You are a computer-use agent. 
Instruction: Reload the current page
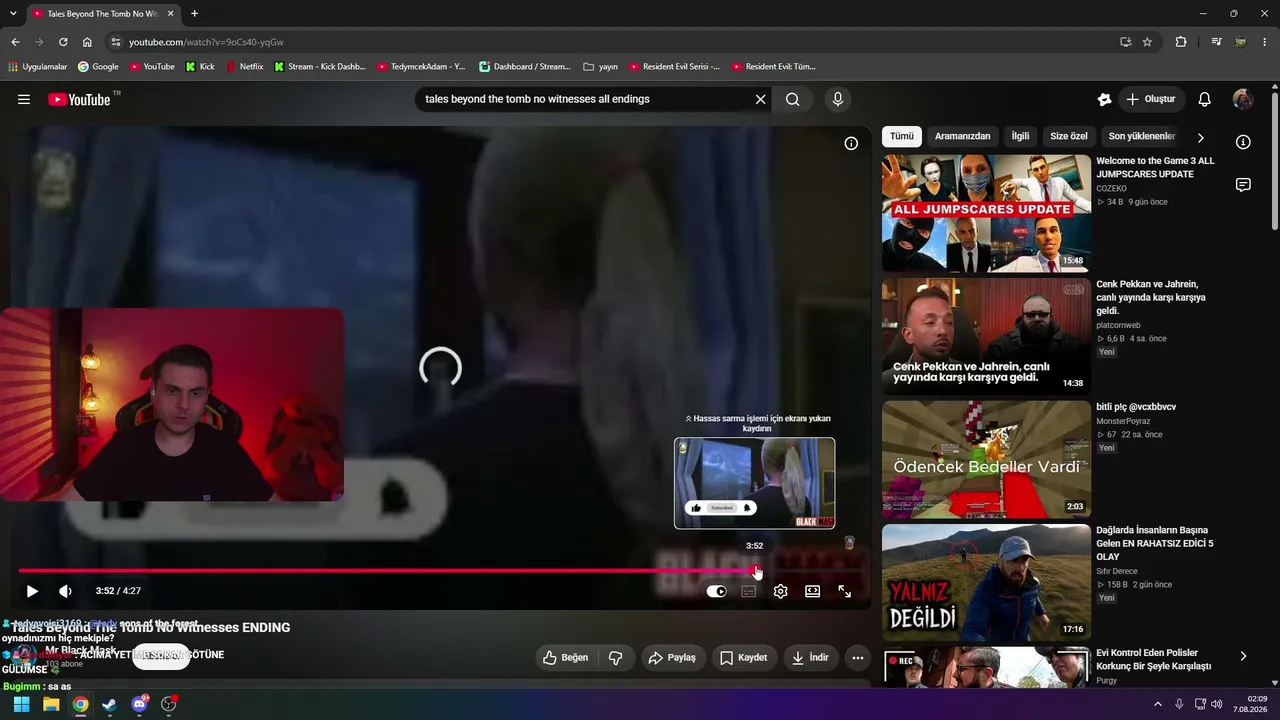[63, 42]
